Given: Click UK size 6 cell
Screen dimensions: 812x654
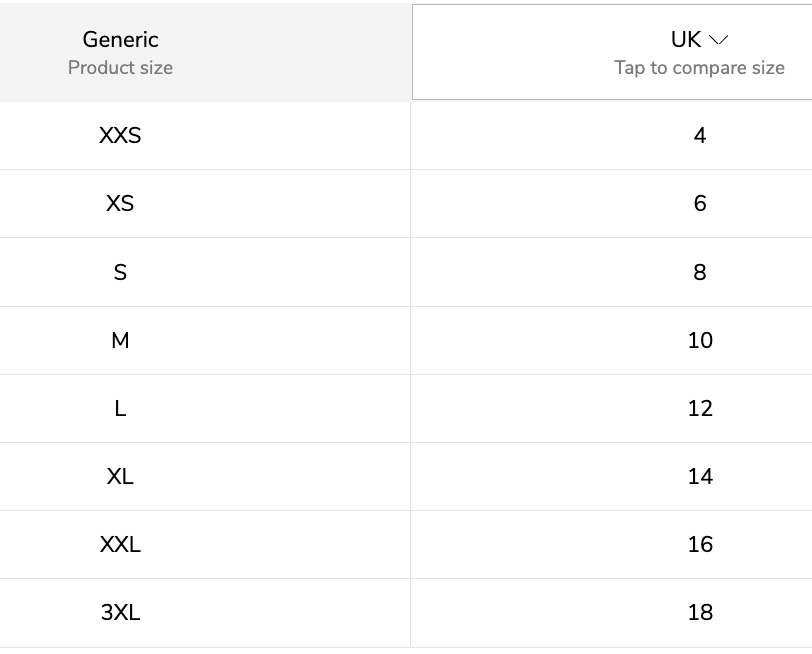Looking at the screenshot, I should pos(612,204).
